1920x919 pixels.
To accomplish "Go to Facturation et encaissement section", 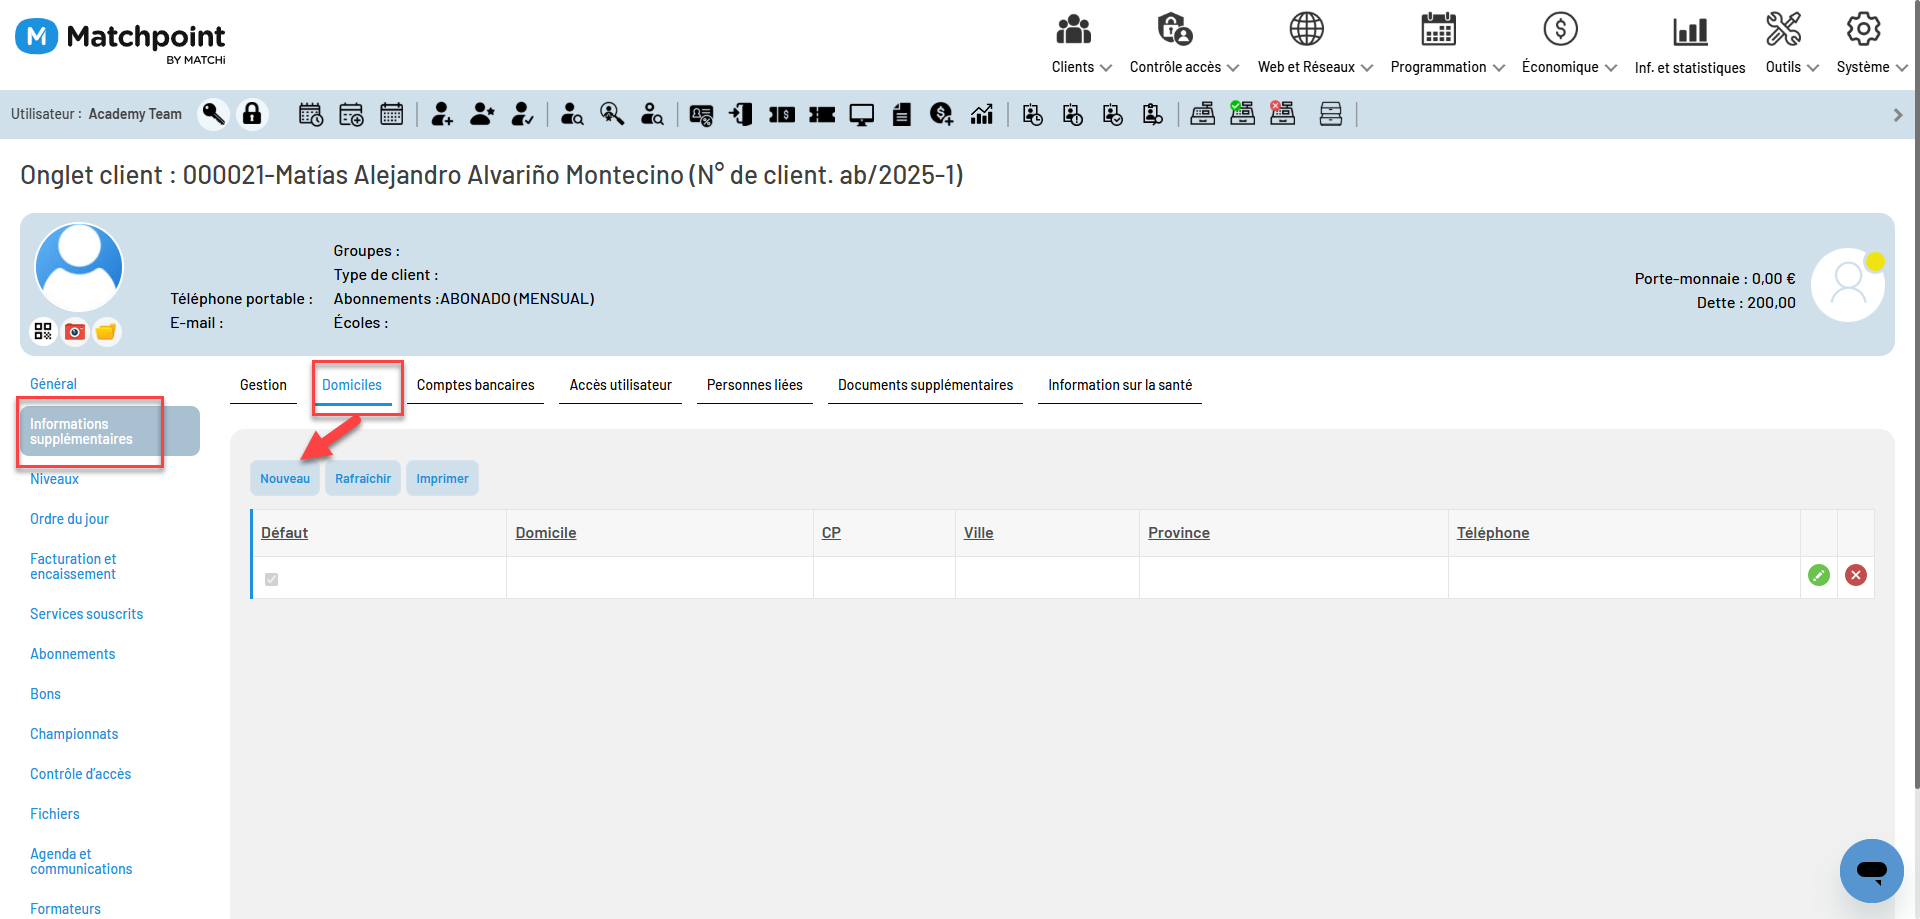I will 73,566.
